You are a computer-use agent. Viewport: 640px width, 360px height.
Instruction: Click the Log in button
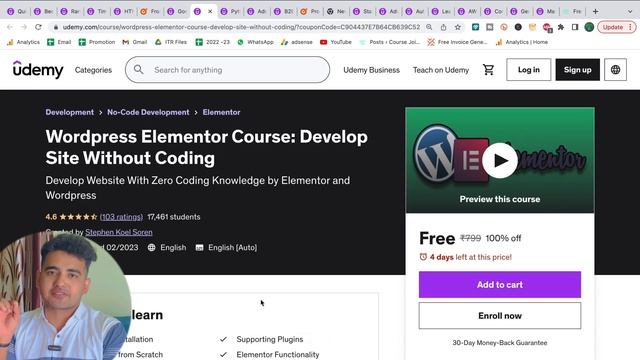click(x=529, y=70)
